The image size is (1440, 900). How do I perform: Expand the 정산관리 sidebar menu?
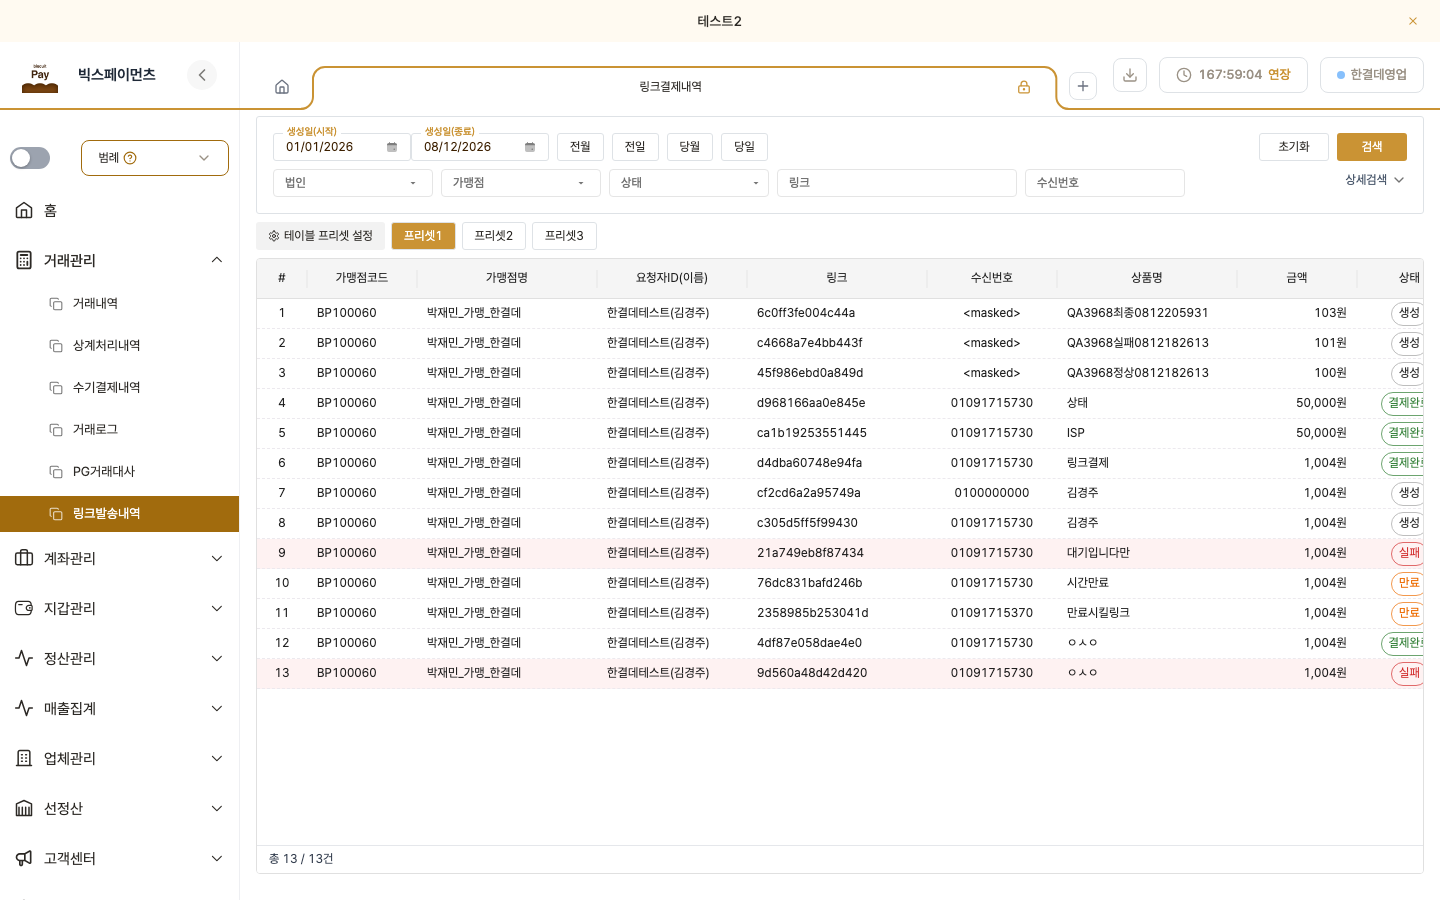[120, 658]
